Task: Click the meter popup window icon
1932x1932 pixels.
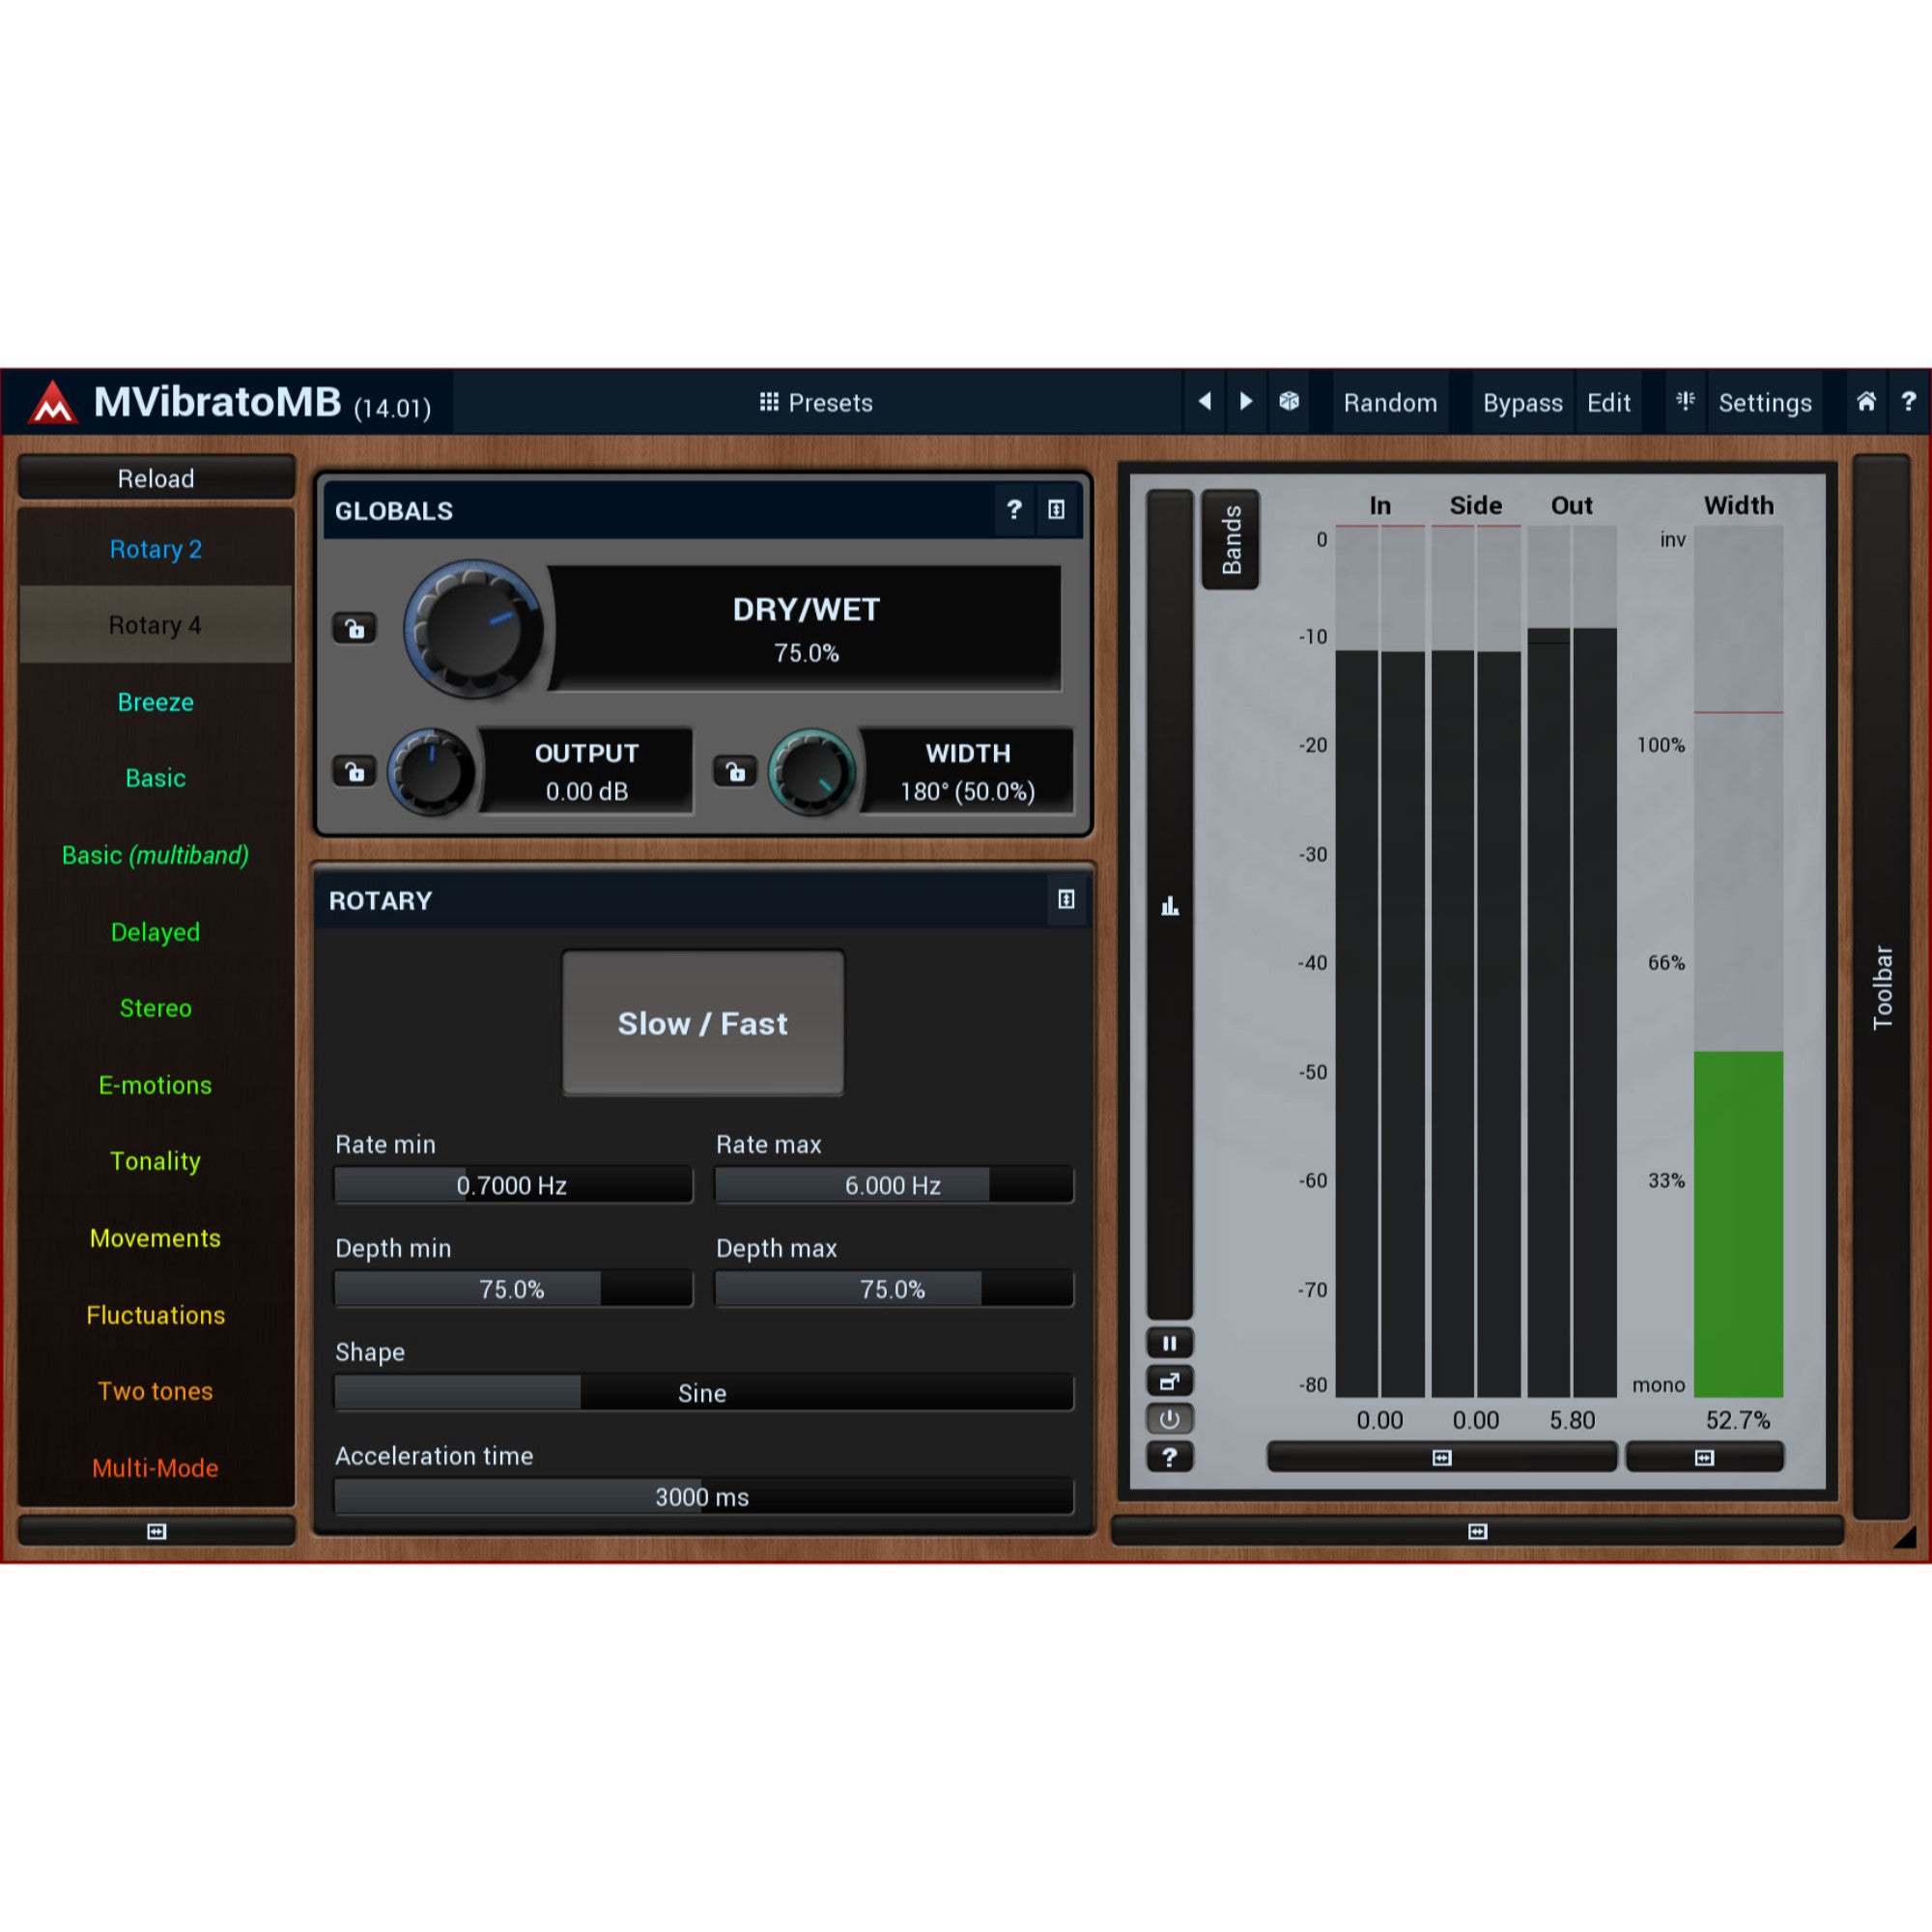Action: [x=1169, y=1381]
